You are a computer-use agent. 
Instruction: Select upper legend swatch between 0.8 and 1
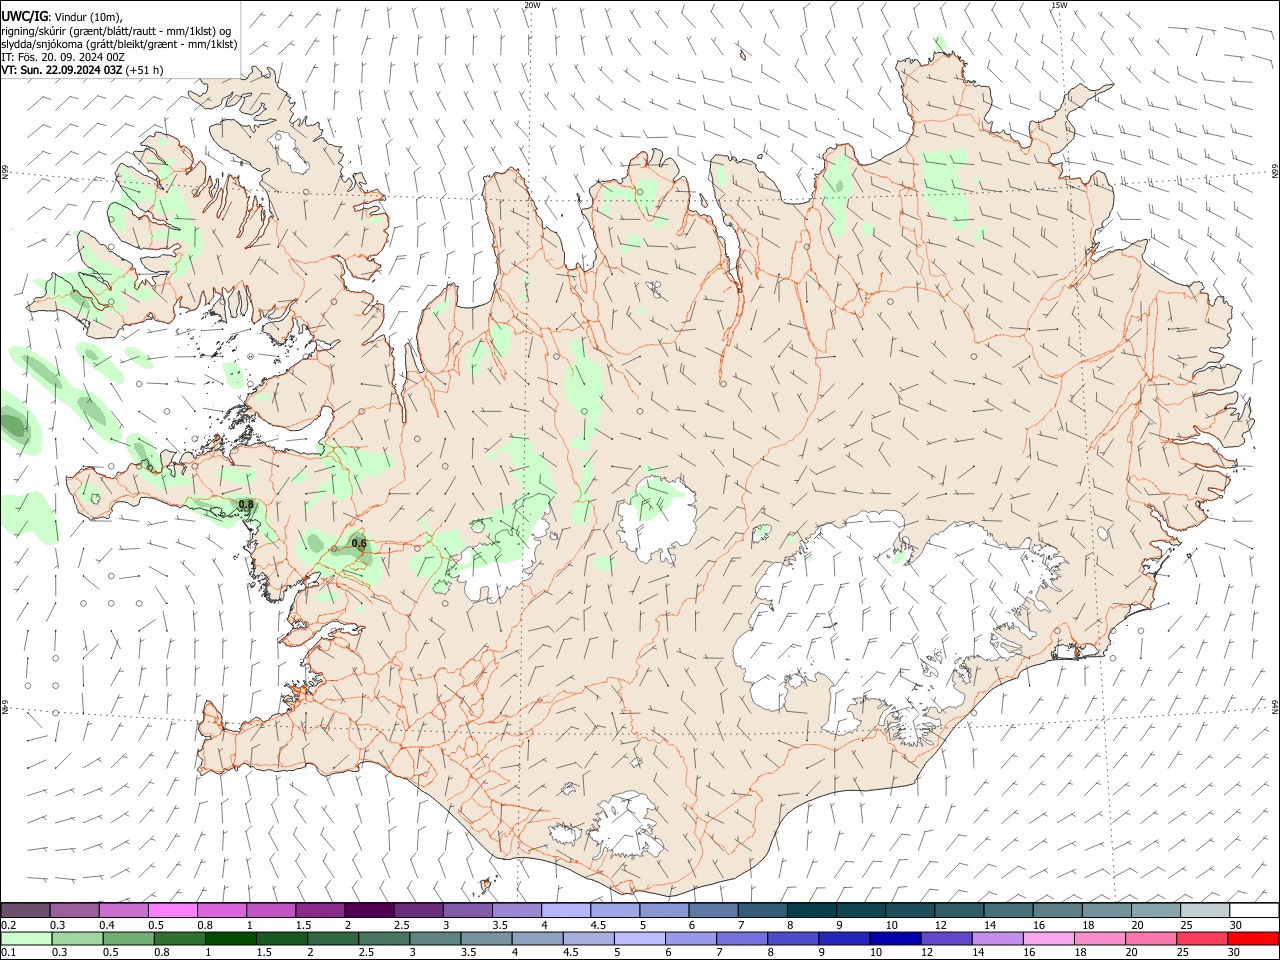(221, 910)
